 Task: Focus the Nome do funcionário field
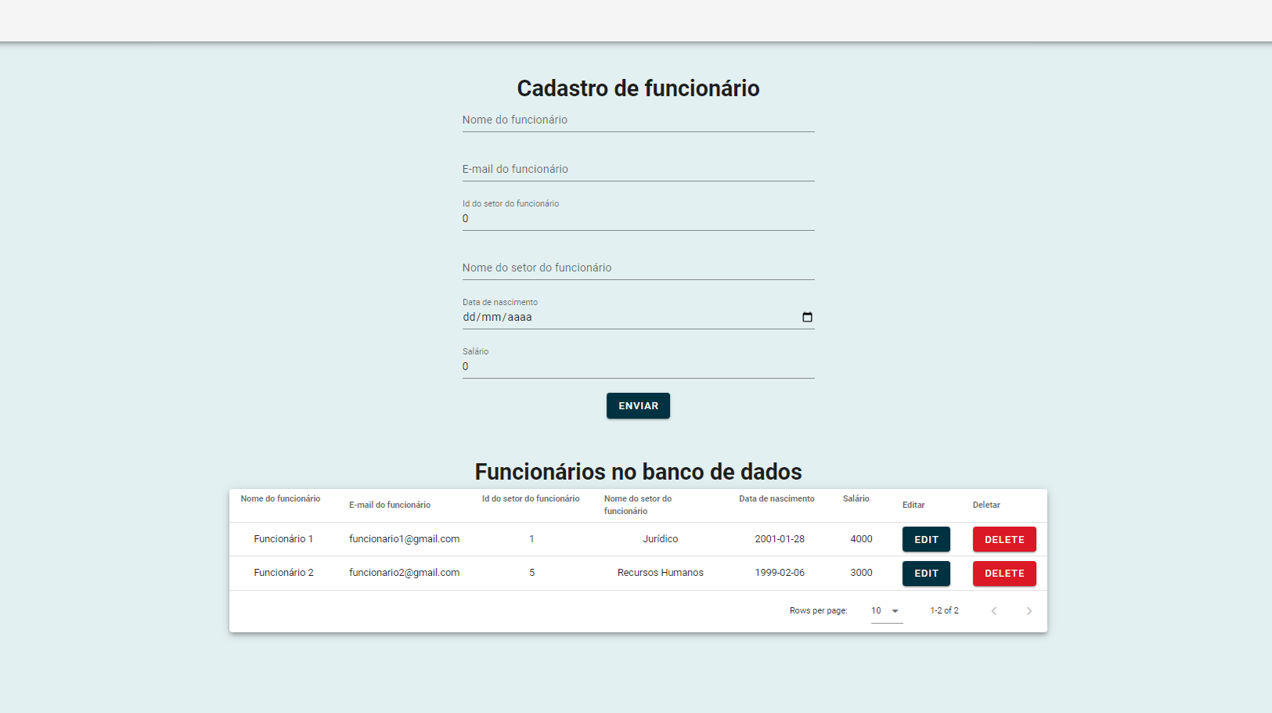(x=638, y=120)
